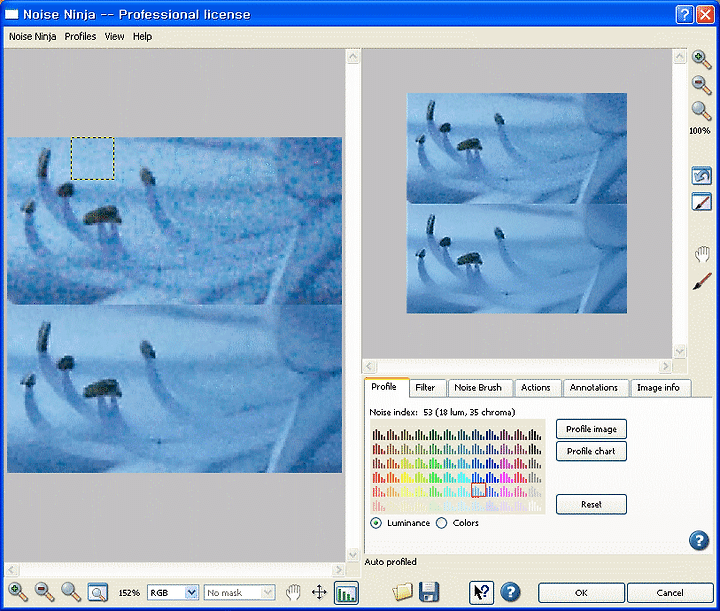Click the red-outlined cell in profile color chart
The height and width of the screenshot is (611, 720).
coord(478,490)
